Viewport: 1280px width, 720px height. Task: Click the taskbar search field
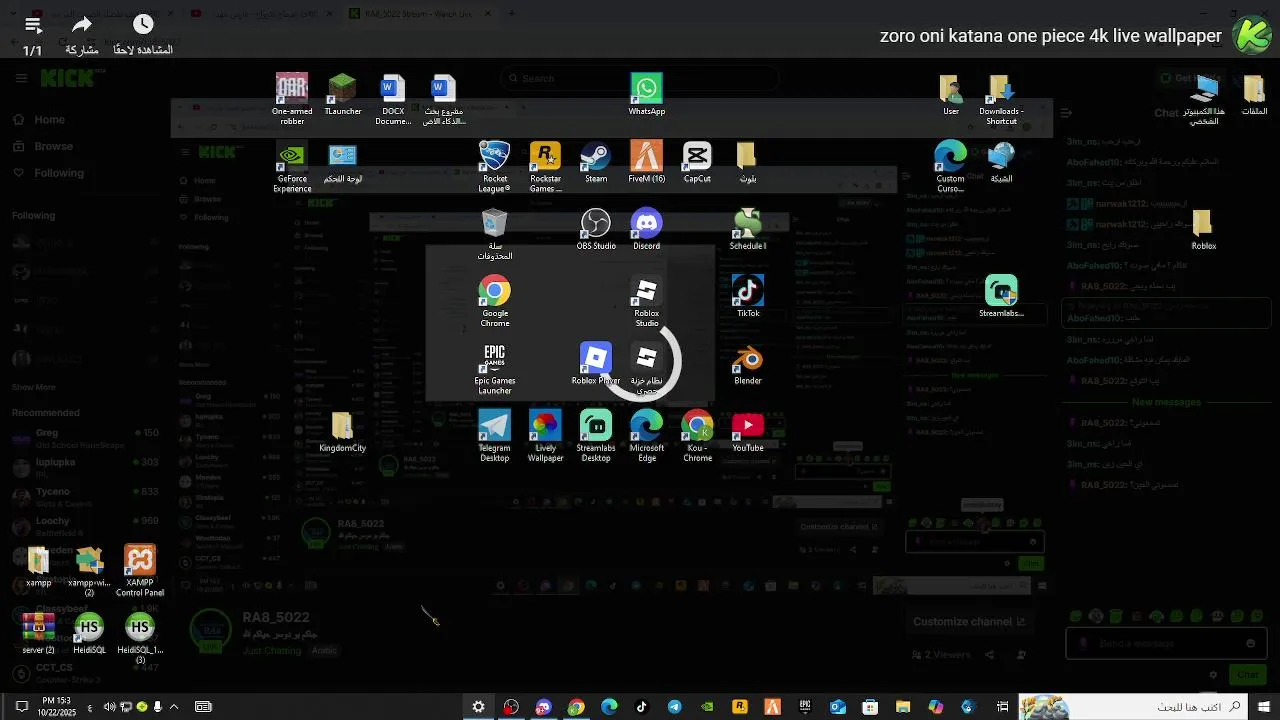coord(1132,707)
